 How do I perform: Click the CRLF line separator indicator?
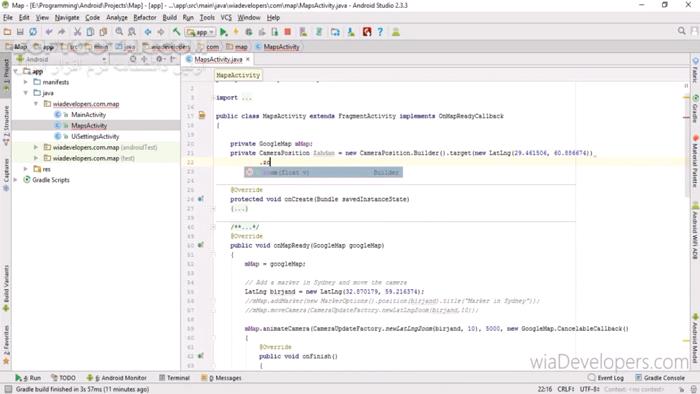tap(566, 389)
